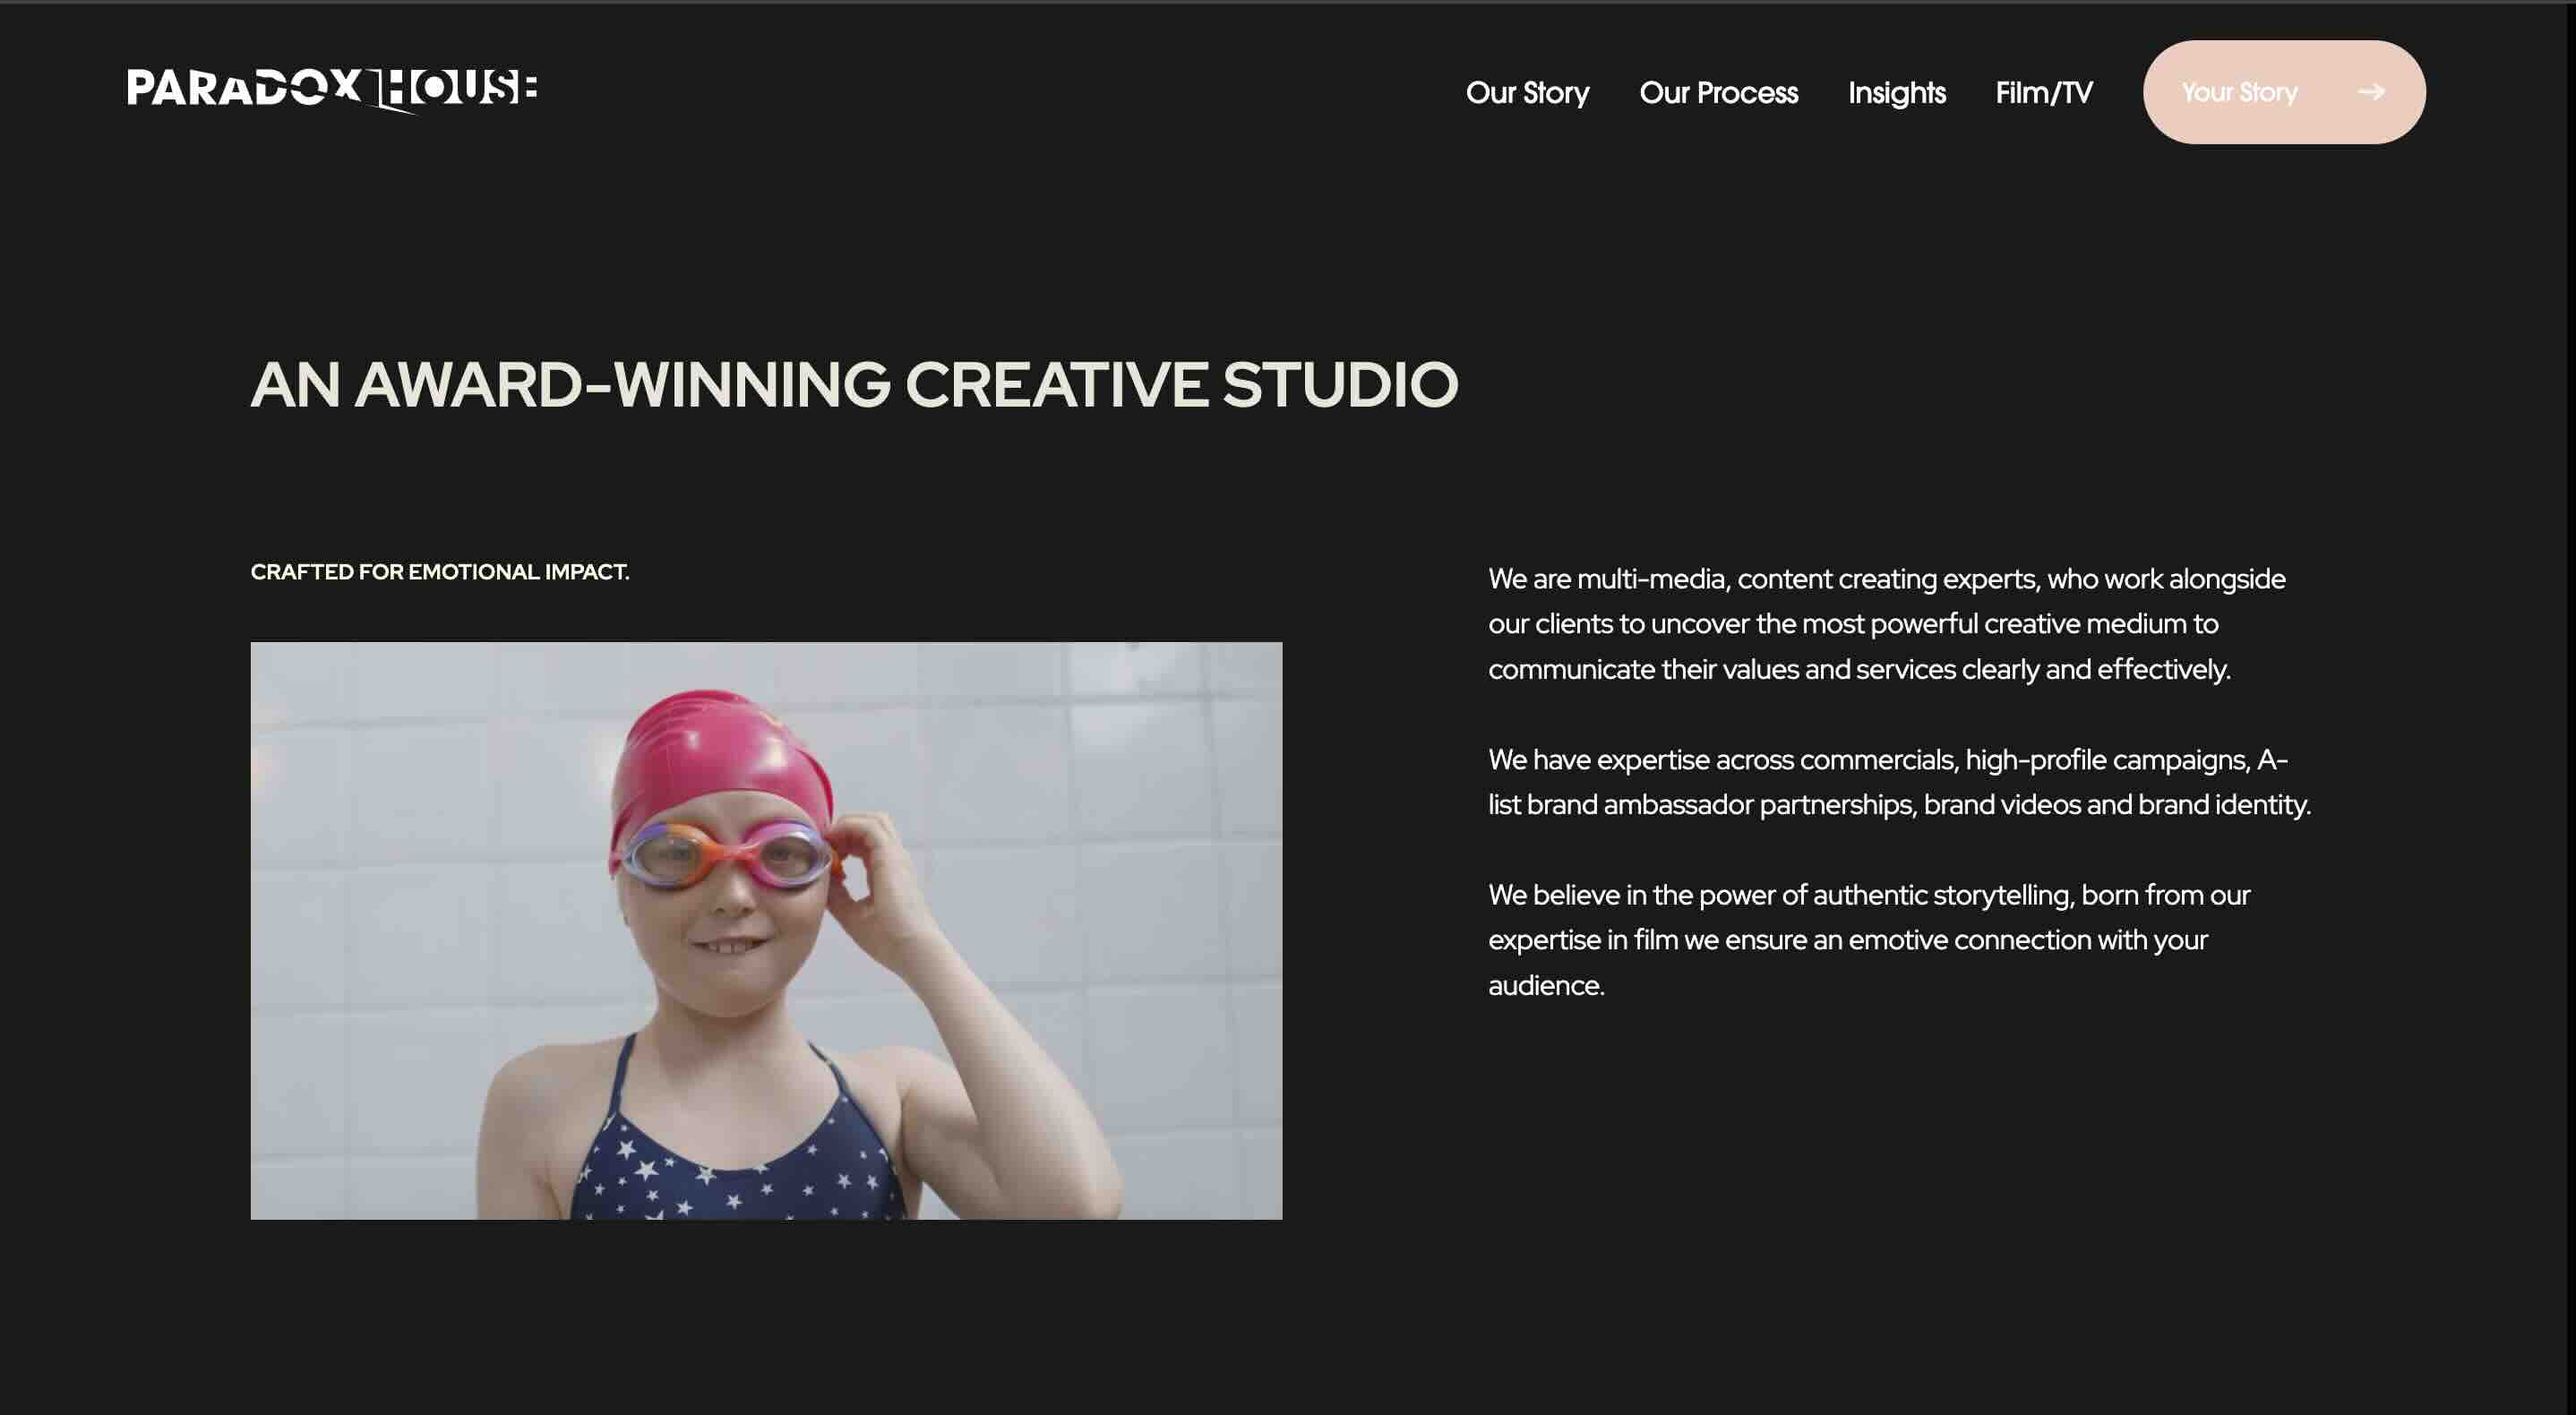Click the PARADOX word in the logo
This screenshot has width=2576, height=1415.
point(244,88)
